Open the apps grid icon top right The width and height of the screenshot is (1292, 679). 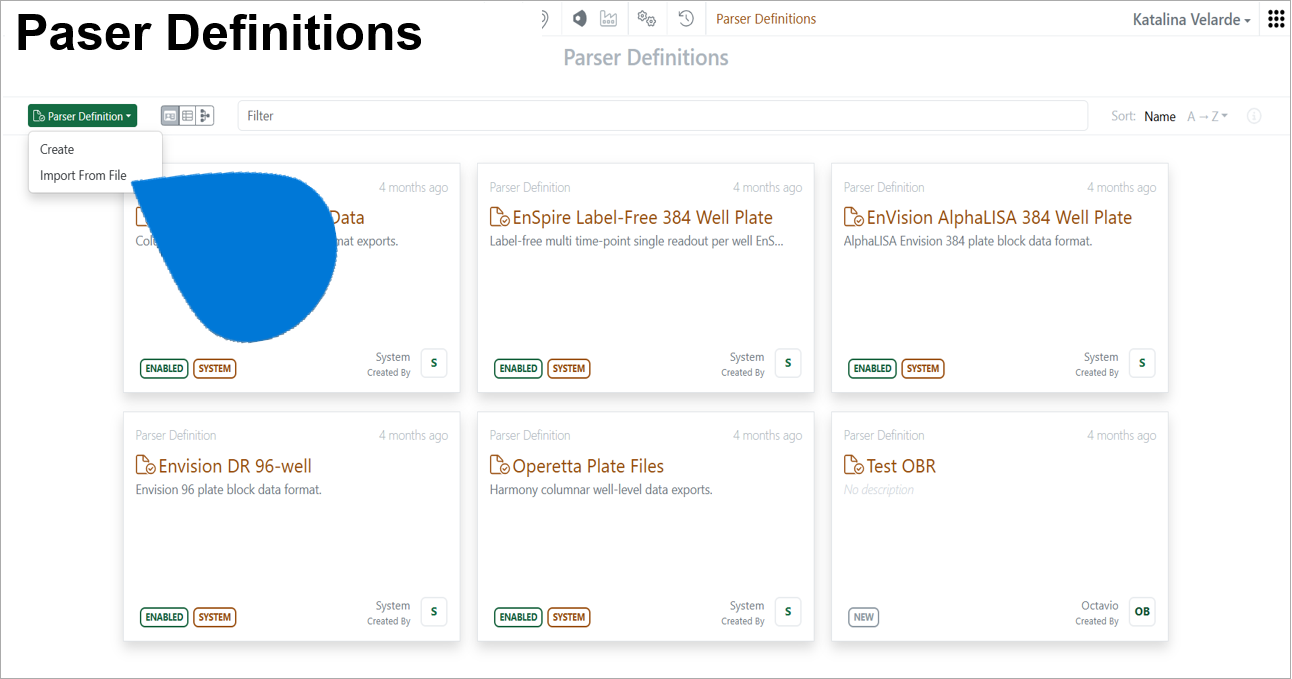click(1275, 18)
